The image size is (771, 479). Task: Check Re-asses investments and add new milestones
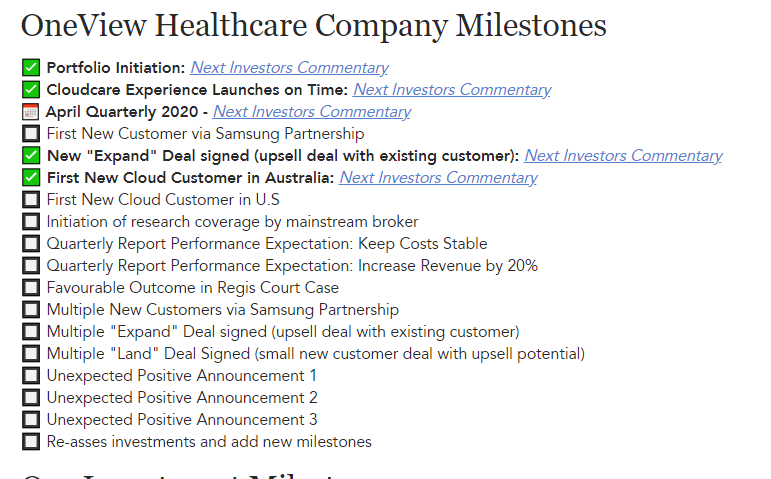30,442
